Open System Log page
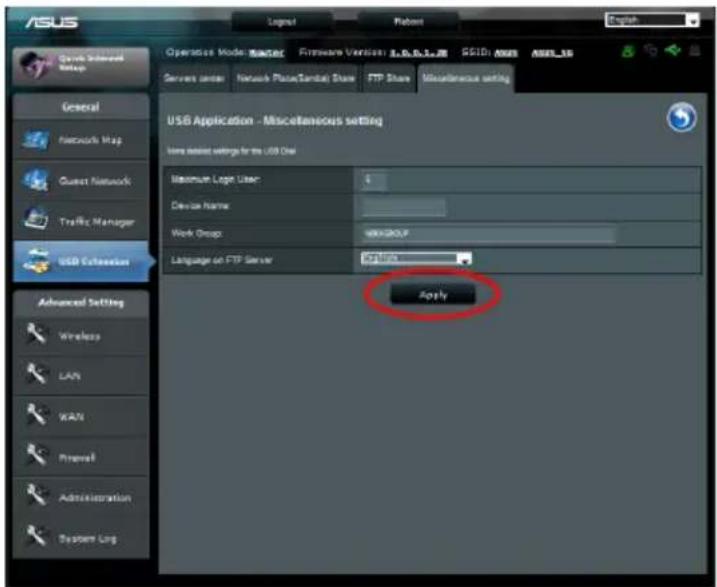The image size is (717, 587). click(81, 538)
